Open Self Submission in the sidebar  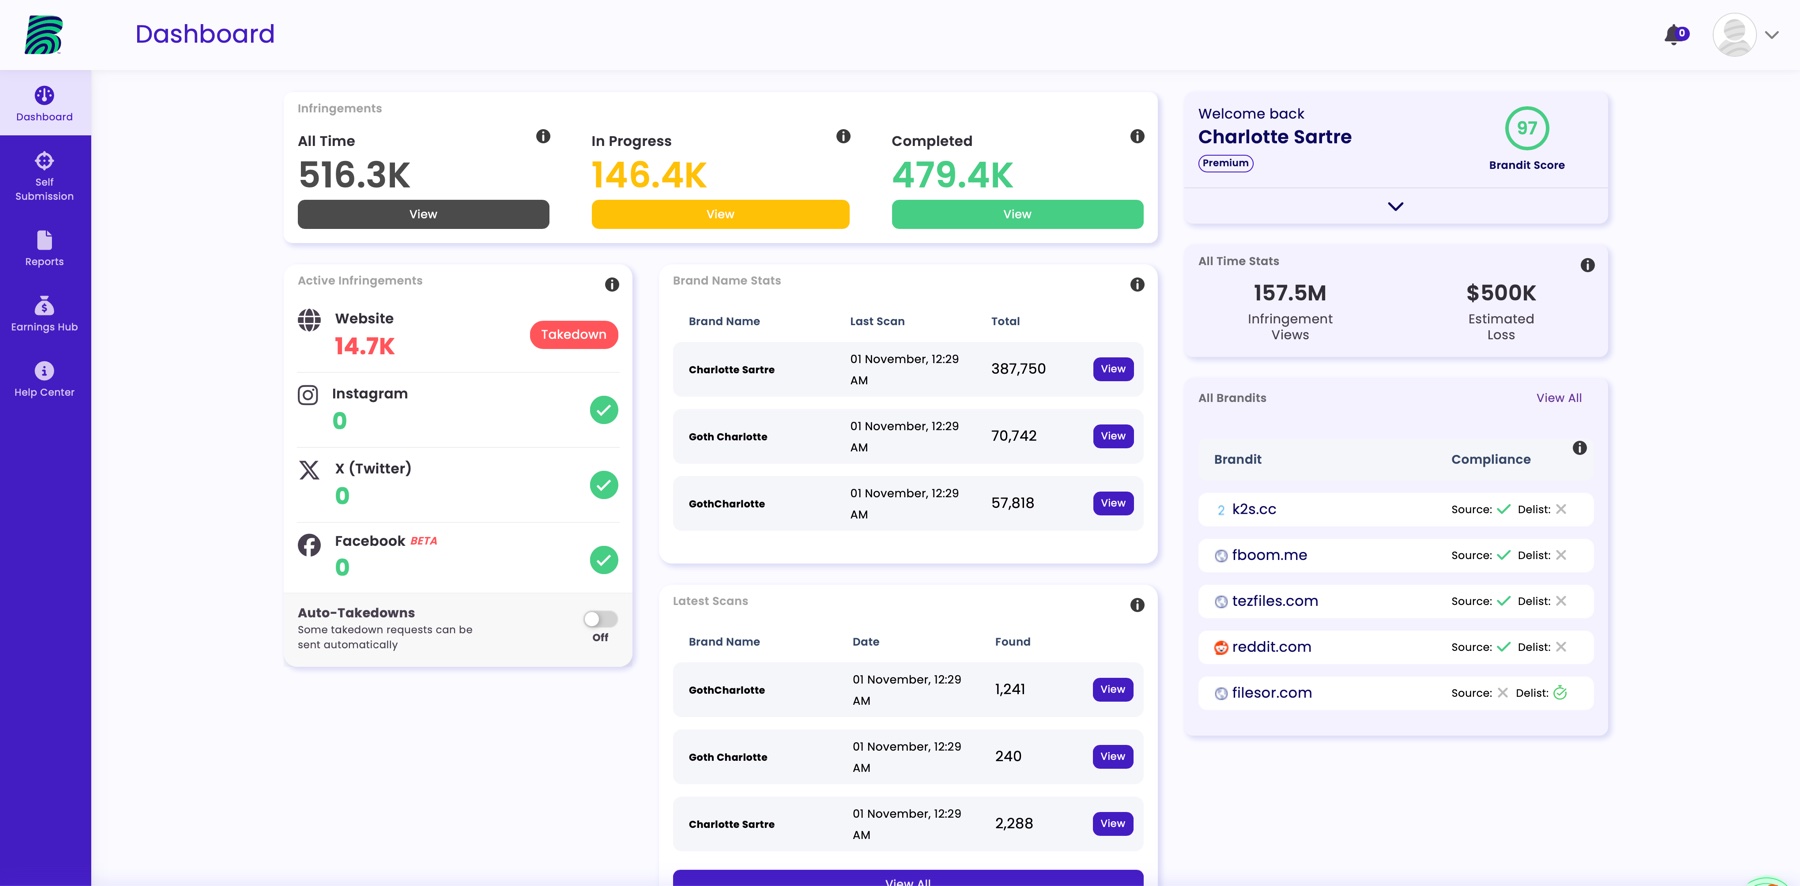click(45, 176)
